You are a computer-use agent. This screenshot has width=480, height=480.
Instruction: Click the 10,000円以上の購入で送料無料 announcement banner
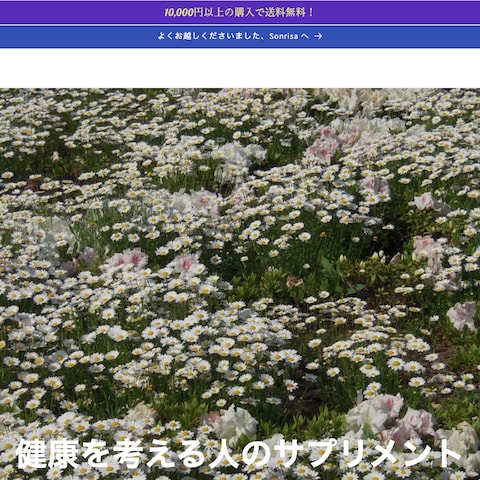(x=240, y=13)
